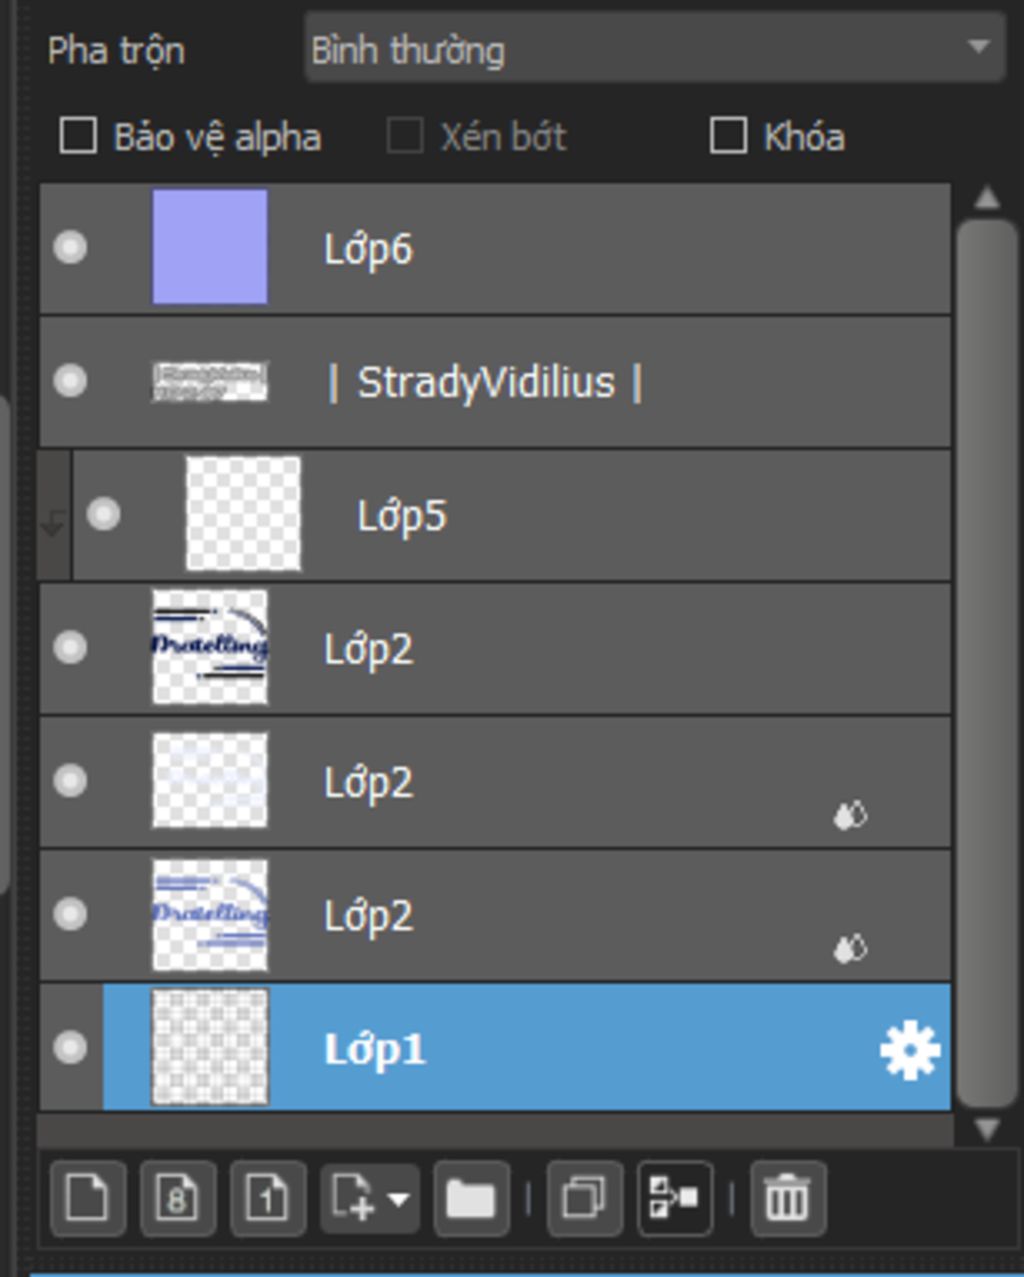This screenshot has height=1277, width=1024.
Task: Create a new layer folder
Action: click(x=471, y=1197)
